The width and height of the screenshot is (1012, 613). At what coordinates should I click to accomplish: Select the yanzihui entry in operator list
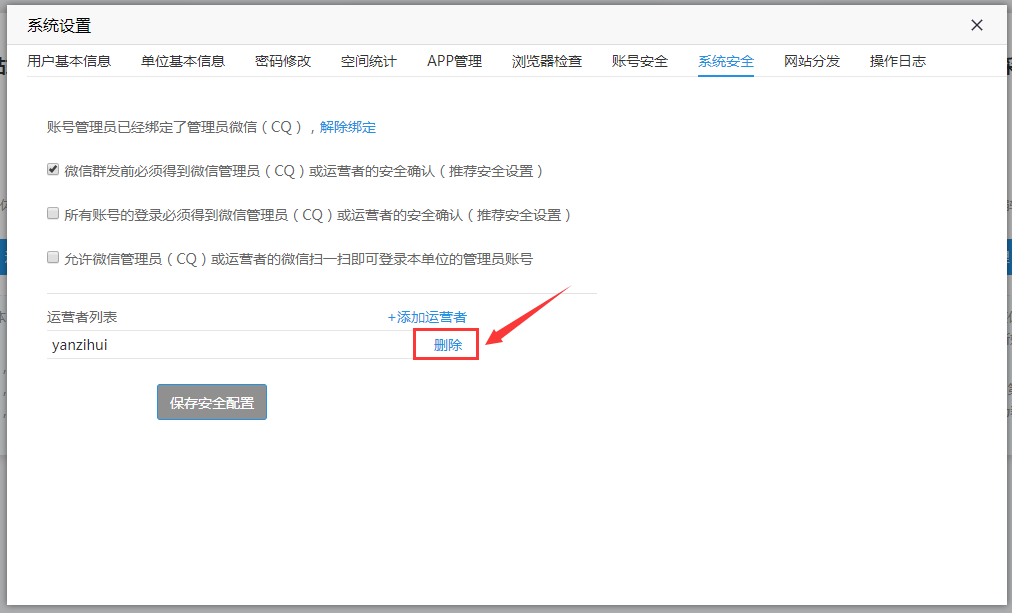coord(80,345)
